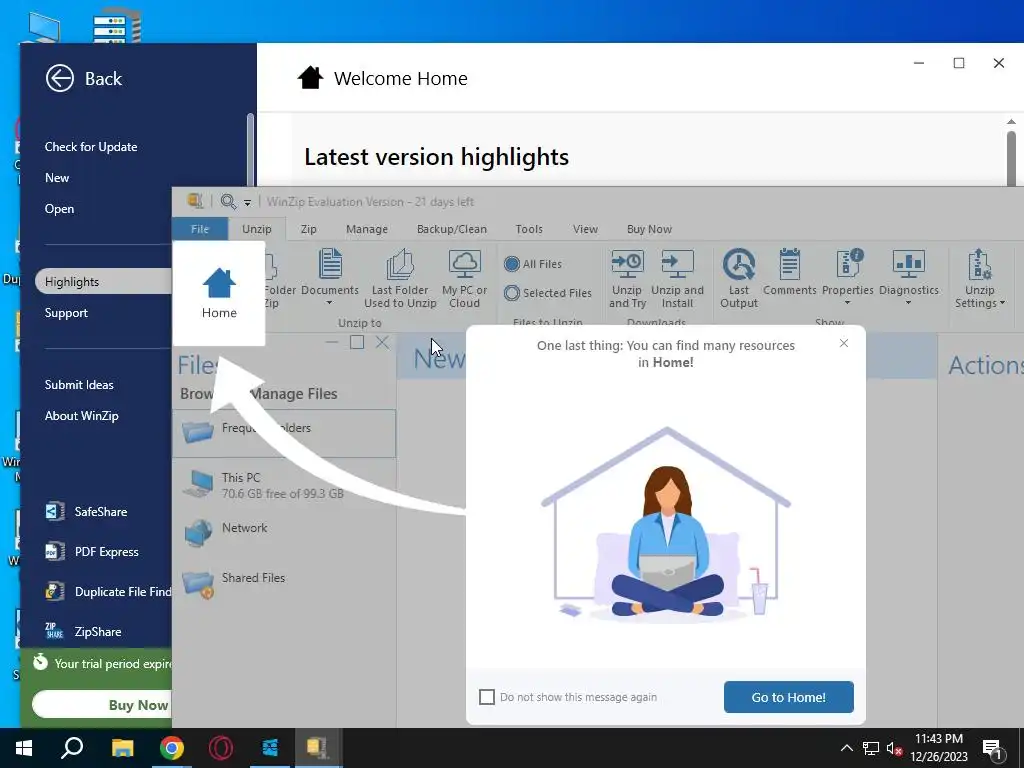Open the notification center icon
1024x768 pixels.
992,750
